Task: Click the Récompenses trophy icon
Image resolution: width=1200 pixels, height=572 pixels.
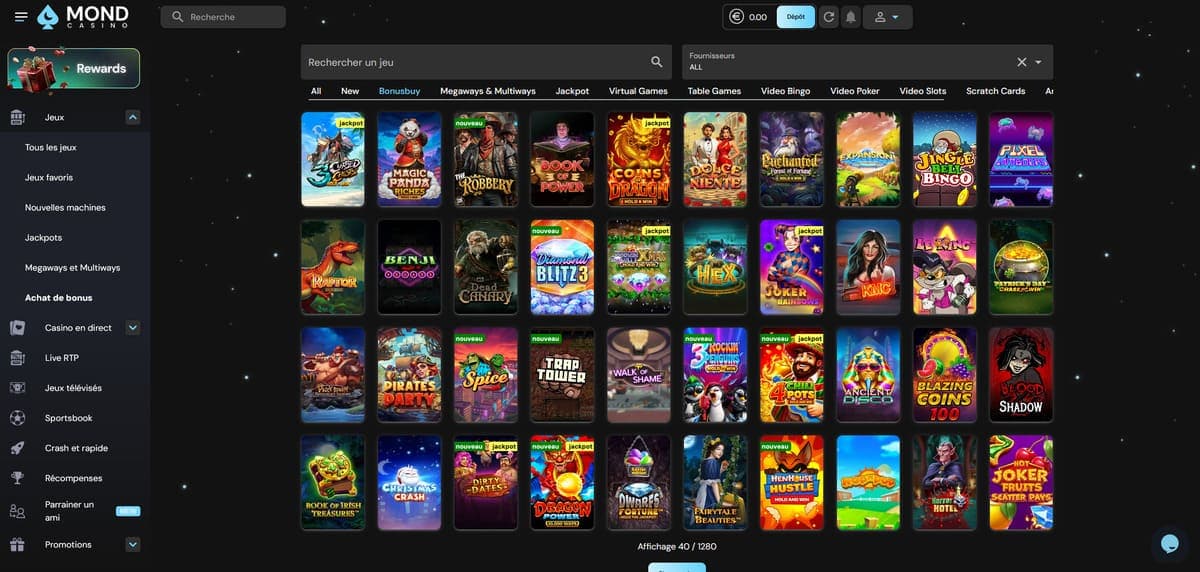Action: [x=17, y=478]
